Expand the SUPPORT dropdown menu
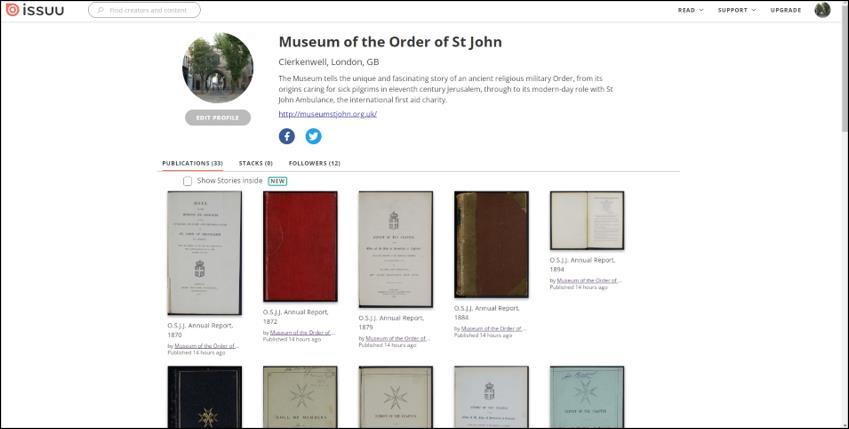 [x=736, y=10]
